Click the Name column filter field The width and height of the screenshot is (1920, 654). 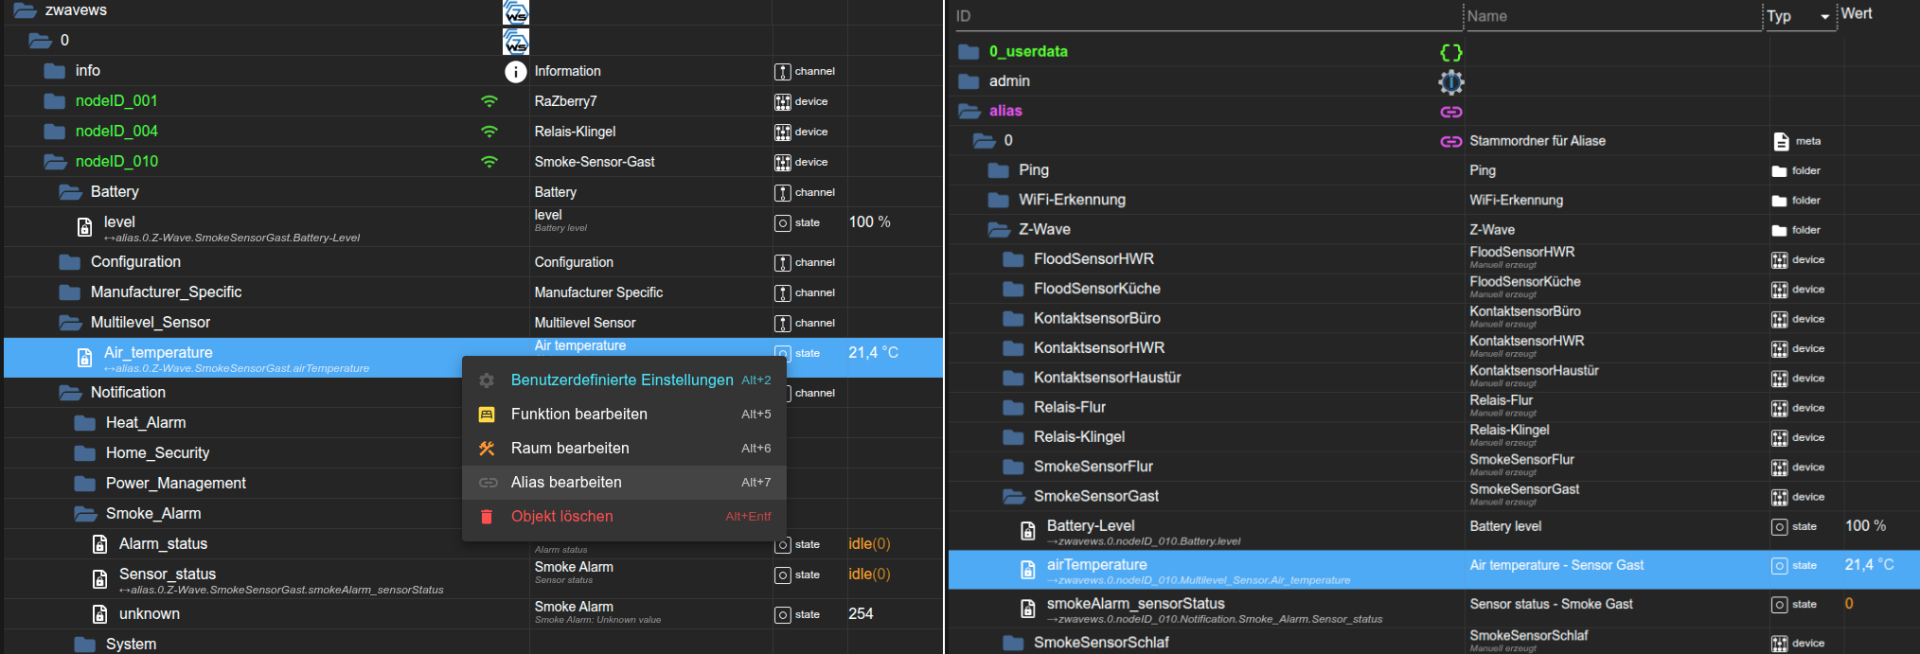click(x=1610, y=16)
